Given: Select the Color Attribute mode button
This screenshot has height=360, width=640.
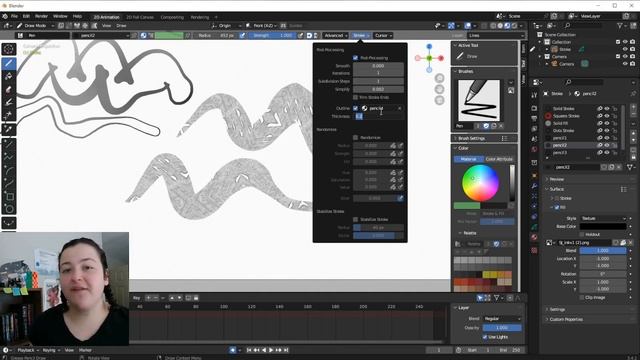Looking at the screenshot, I should [499, 159].
